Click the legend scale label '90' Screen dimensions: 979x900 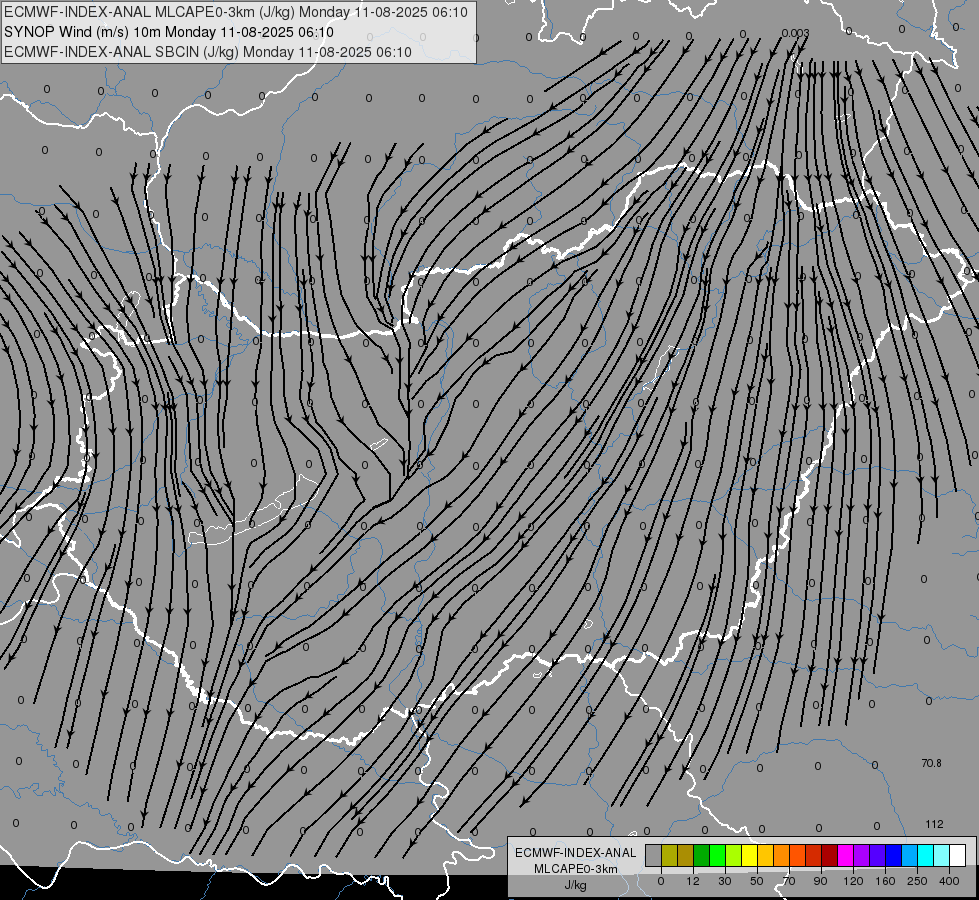(x=820, y=881)
